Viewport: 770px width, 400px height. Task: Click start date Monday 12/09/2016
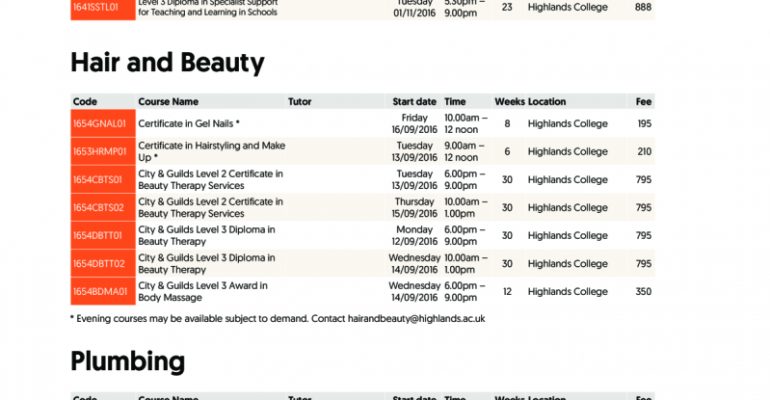click(x=414, y=236)
